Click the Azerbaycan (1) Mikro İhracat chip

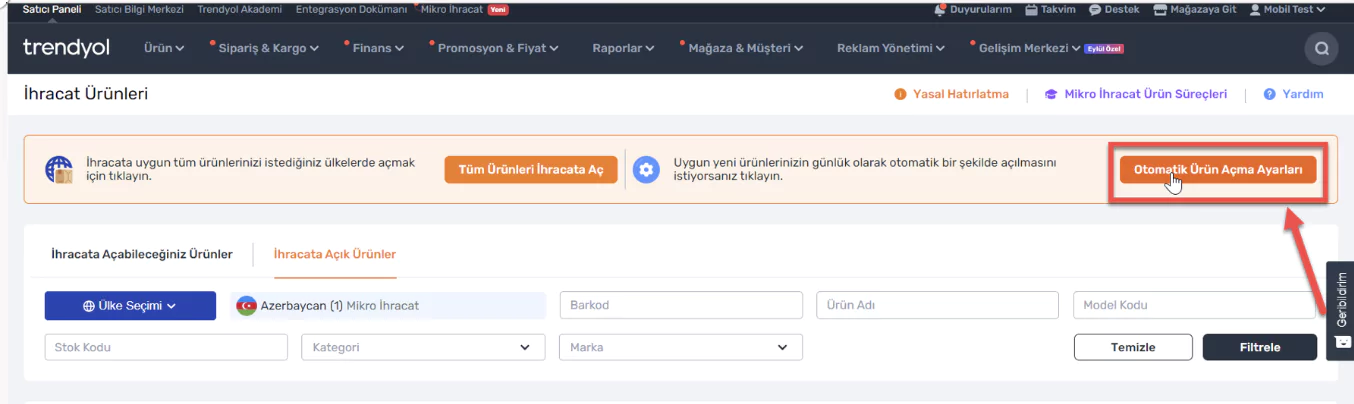(388, 306)
